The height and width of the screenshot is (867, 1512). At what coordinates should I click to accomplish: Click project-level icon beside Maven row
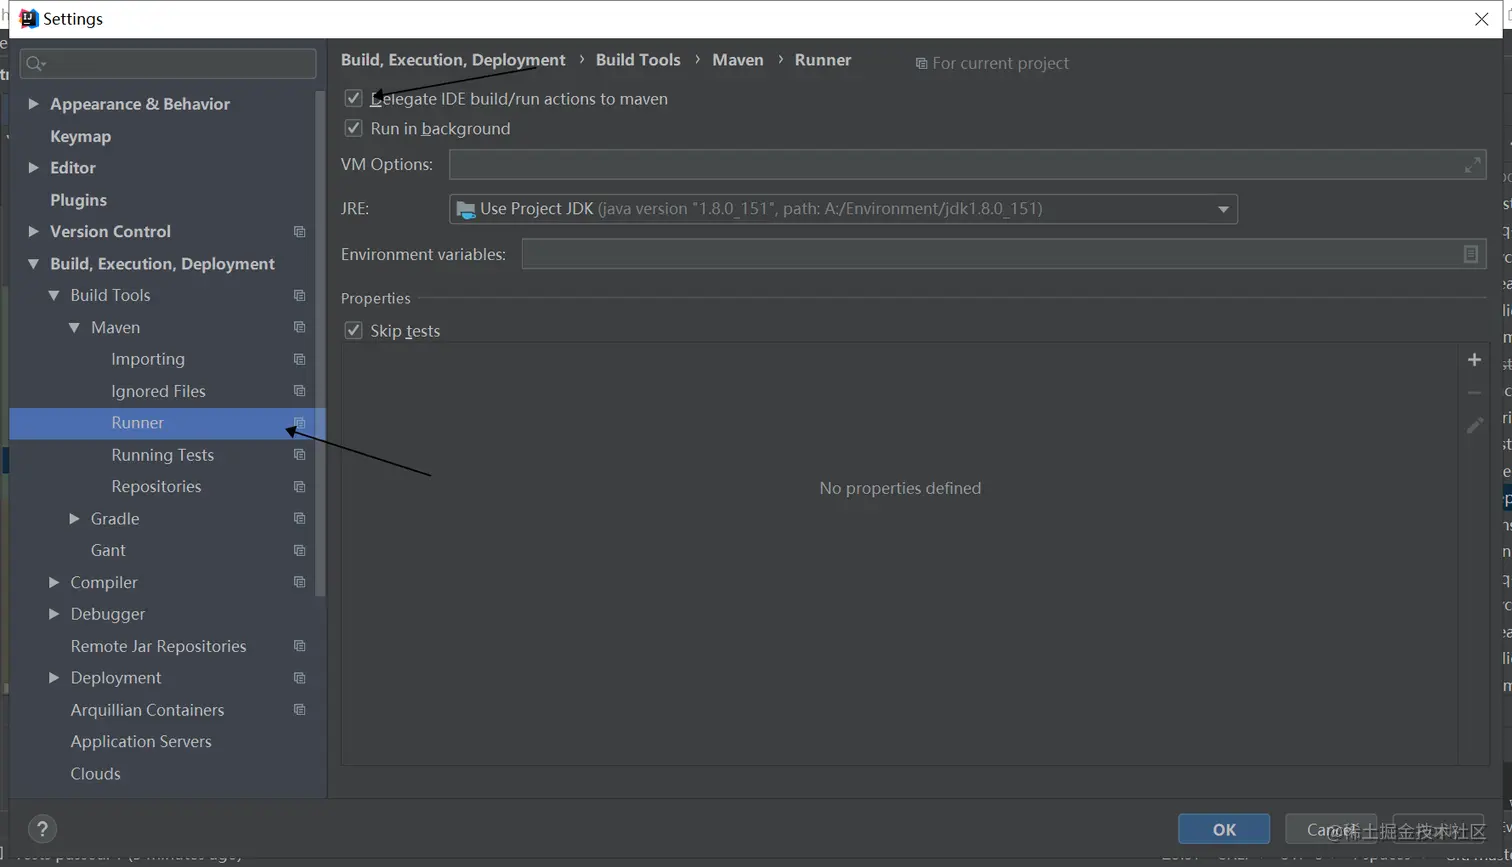(x=299, y=328)
